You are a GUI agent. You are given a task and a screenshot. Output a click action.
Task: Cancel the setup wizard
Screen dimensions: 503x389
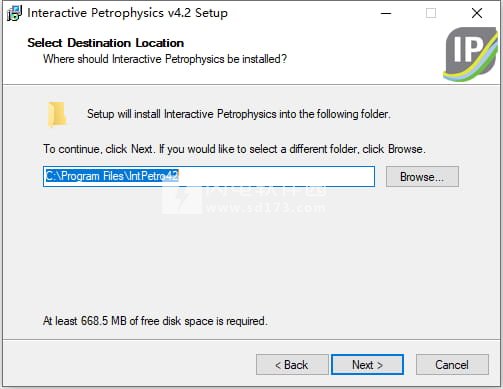452,364
